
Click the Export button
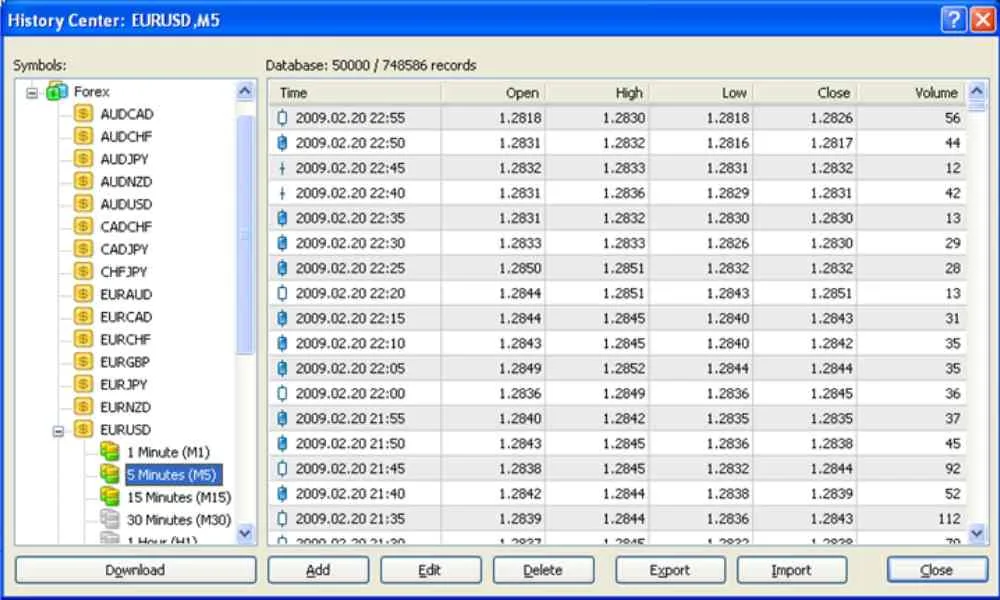[x=669, y=570]
